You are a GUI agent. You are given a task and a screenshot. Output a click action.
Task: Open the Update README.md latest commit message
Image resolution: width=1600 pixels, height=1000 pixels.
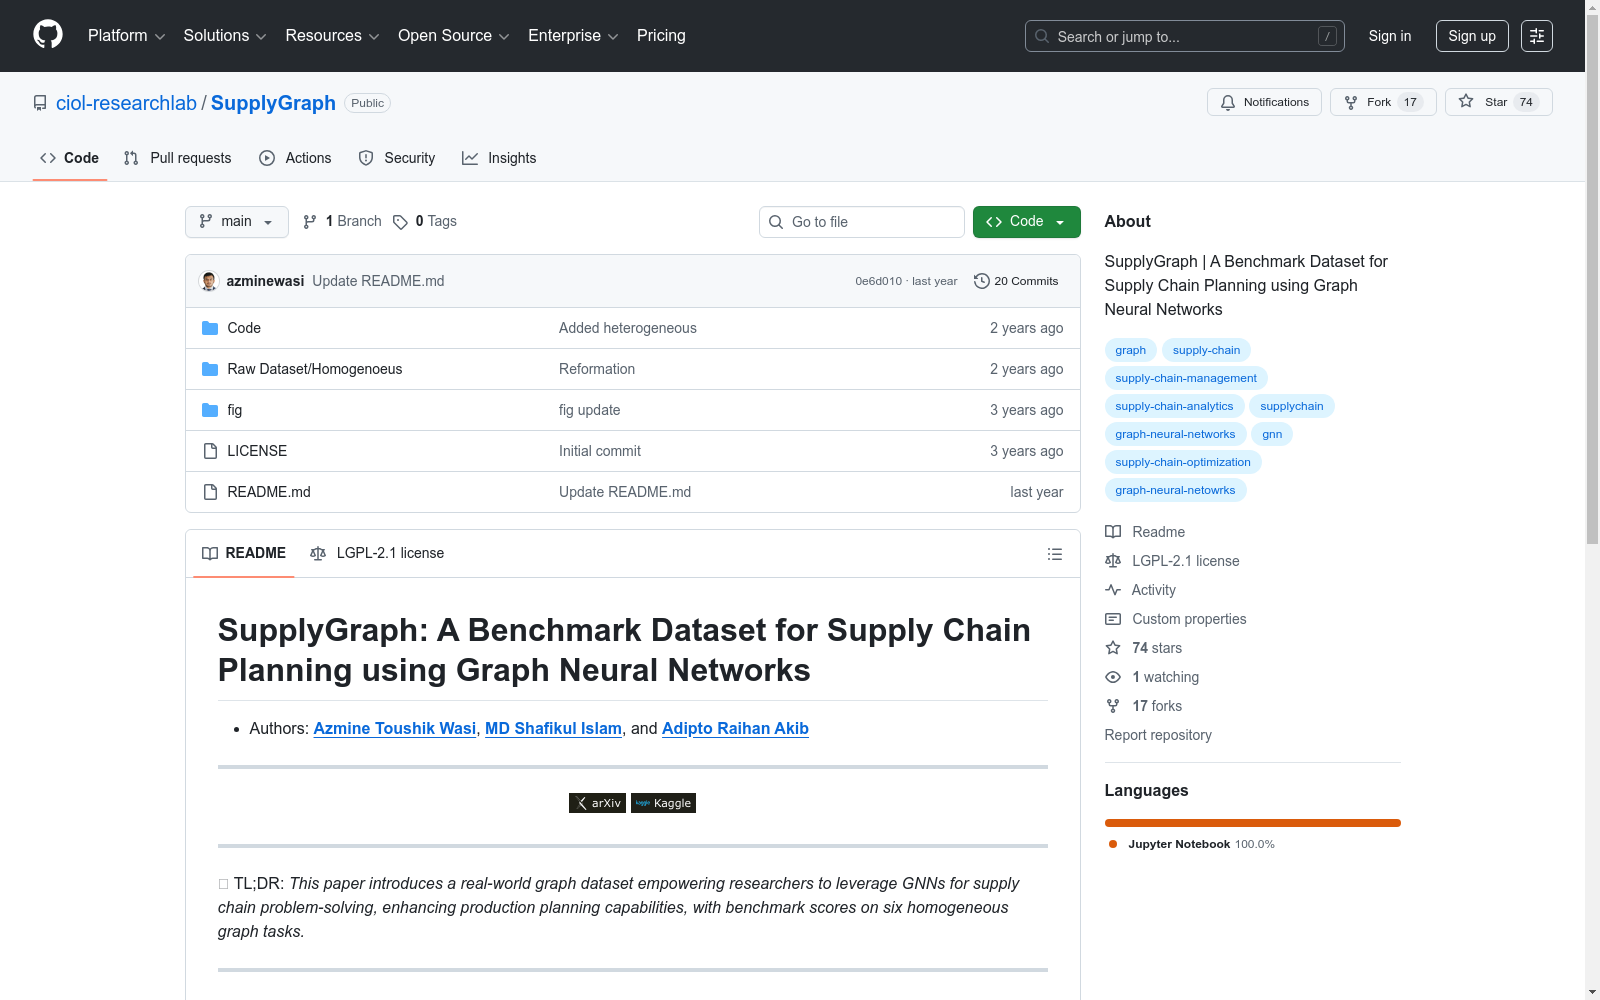(378, 281)
